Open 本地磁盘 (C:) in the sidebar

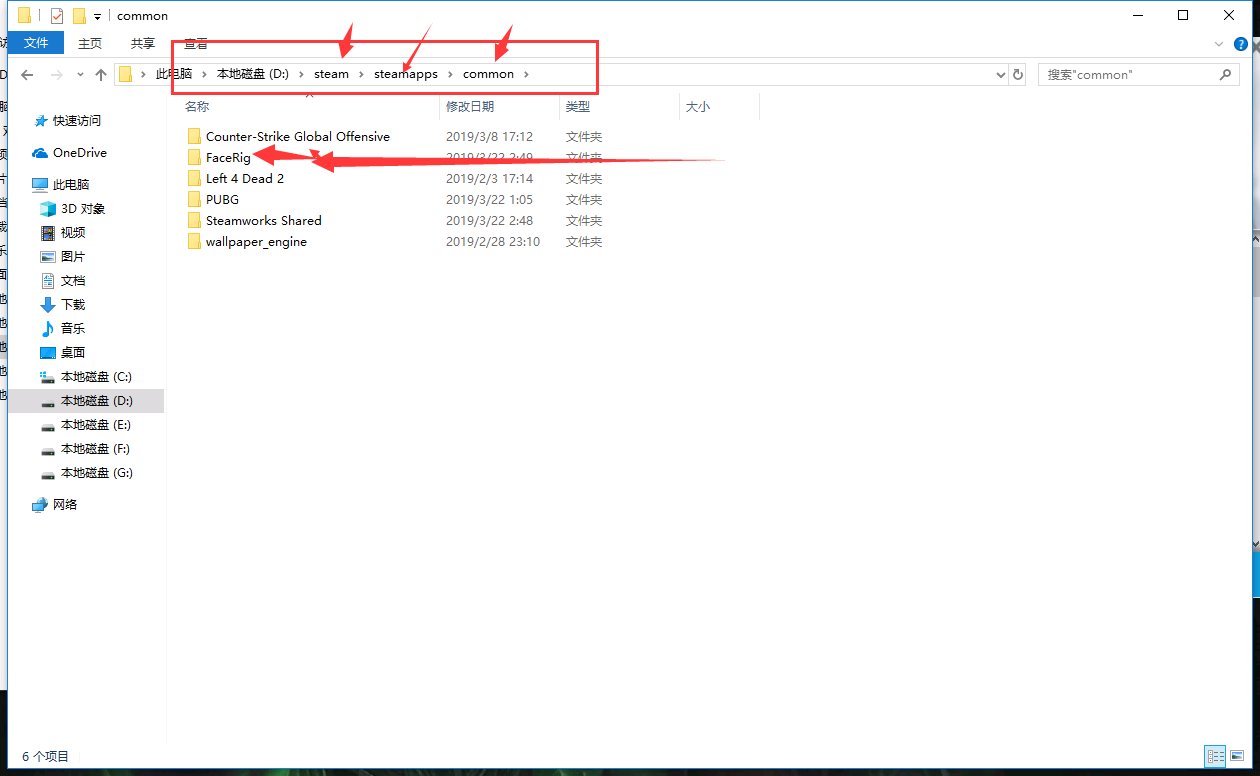point(96,376)
